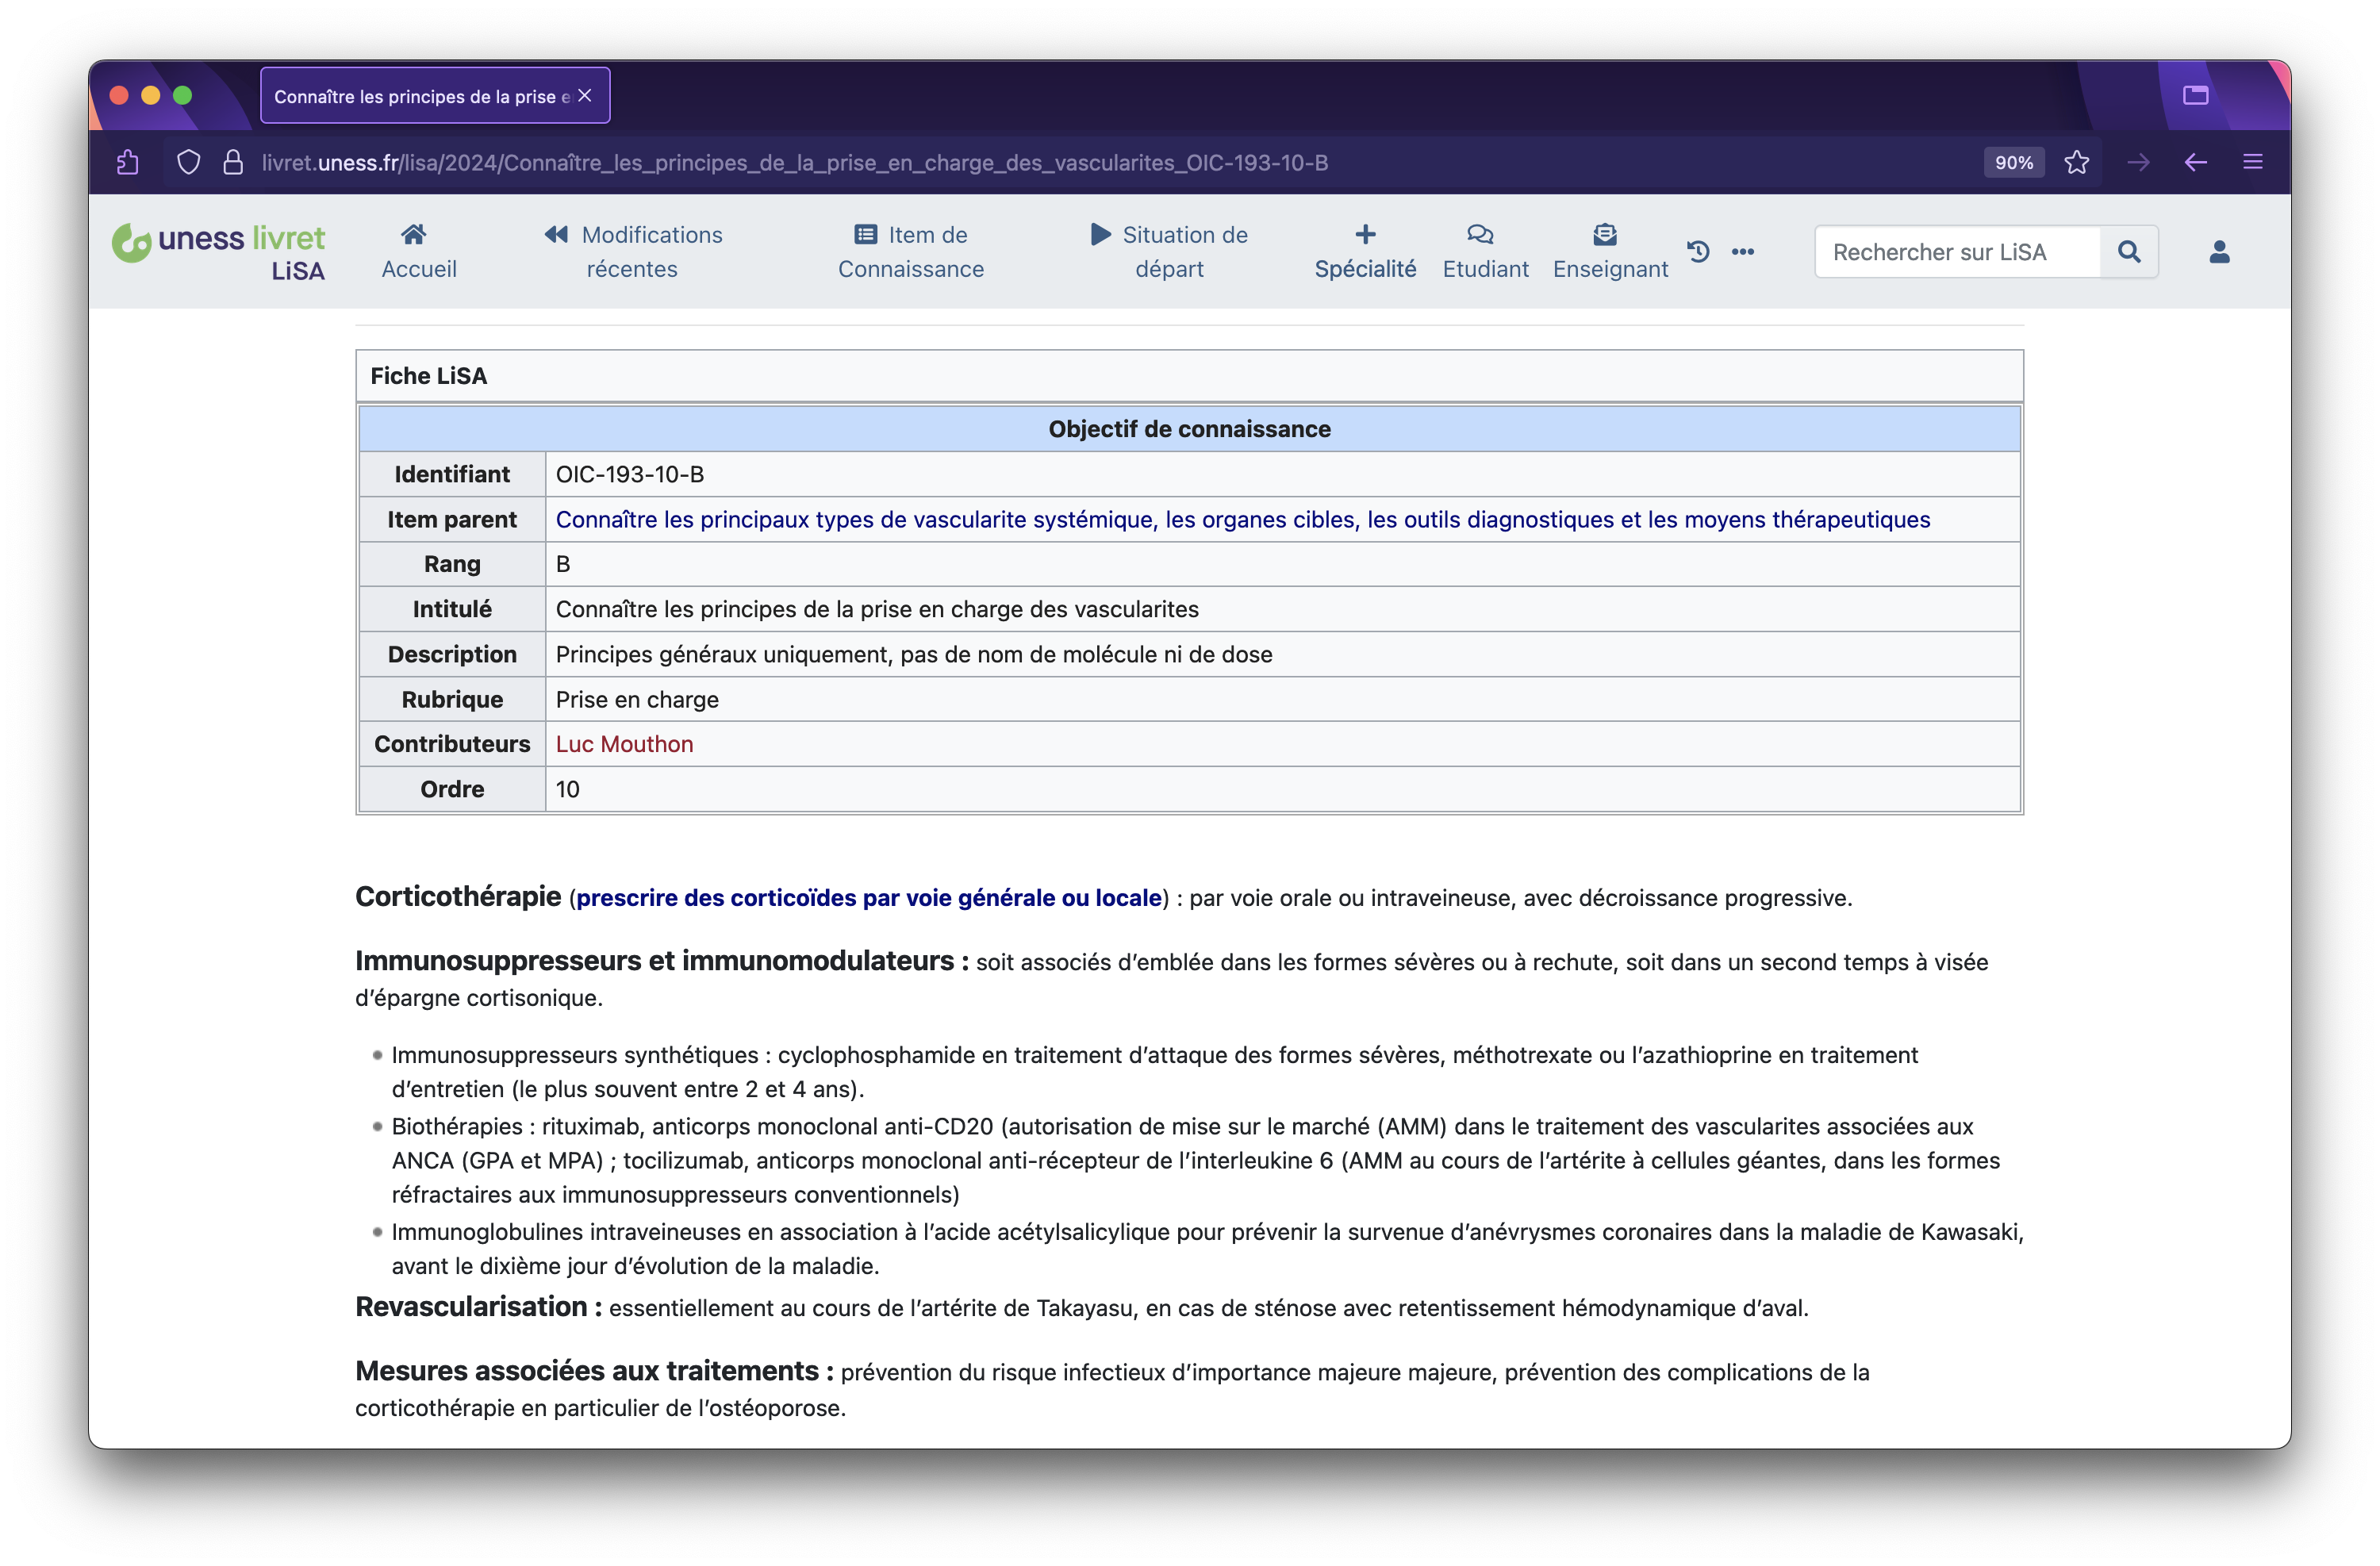
Task: Open Situation de départ menu
Action: (x=1168, y=251)
